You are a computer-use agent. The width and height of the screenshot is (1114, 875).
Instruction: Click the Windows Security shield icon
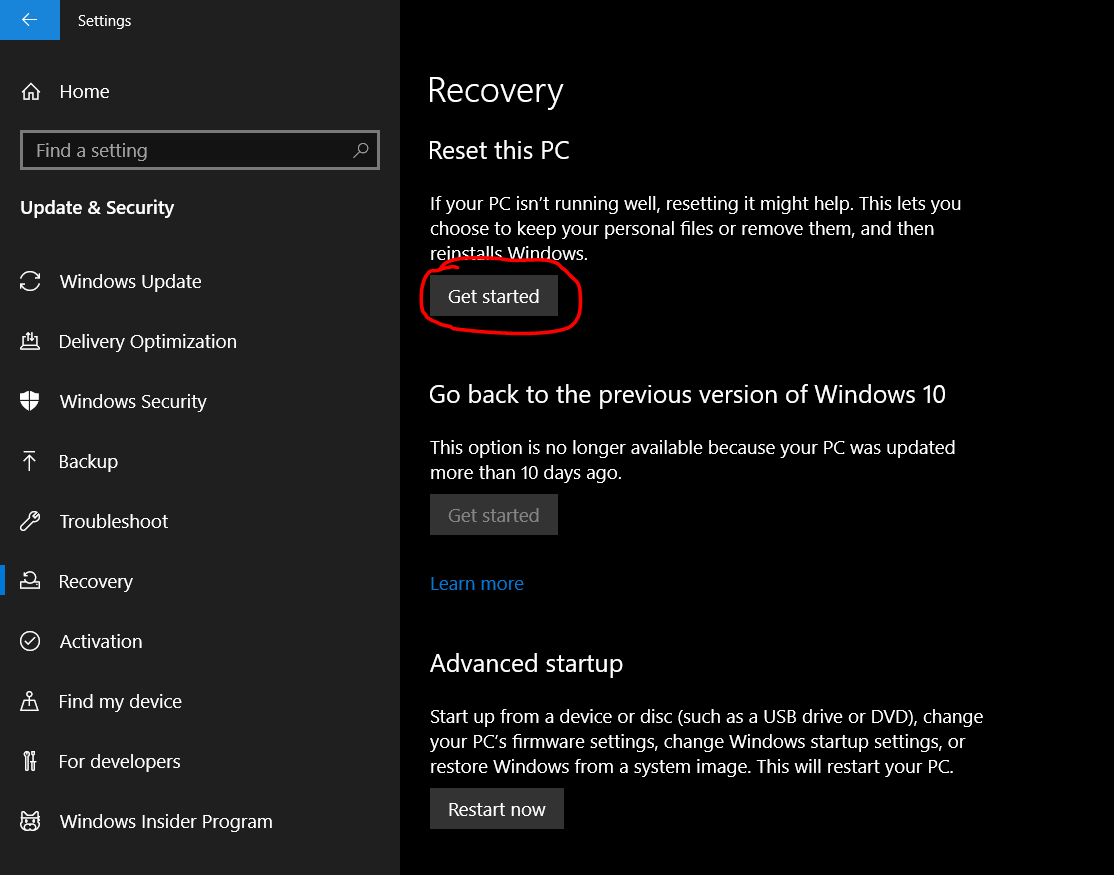[30, 402]
